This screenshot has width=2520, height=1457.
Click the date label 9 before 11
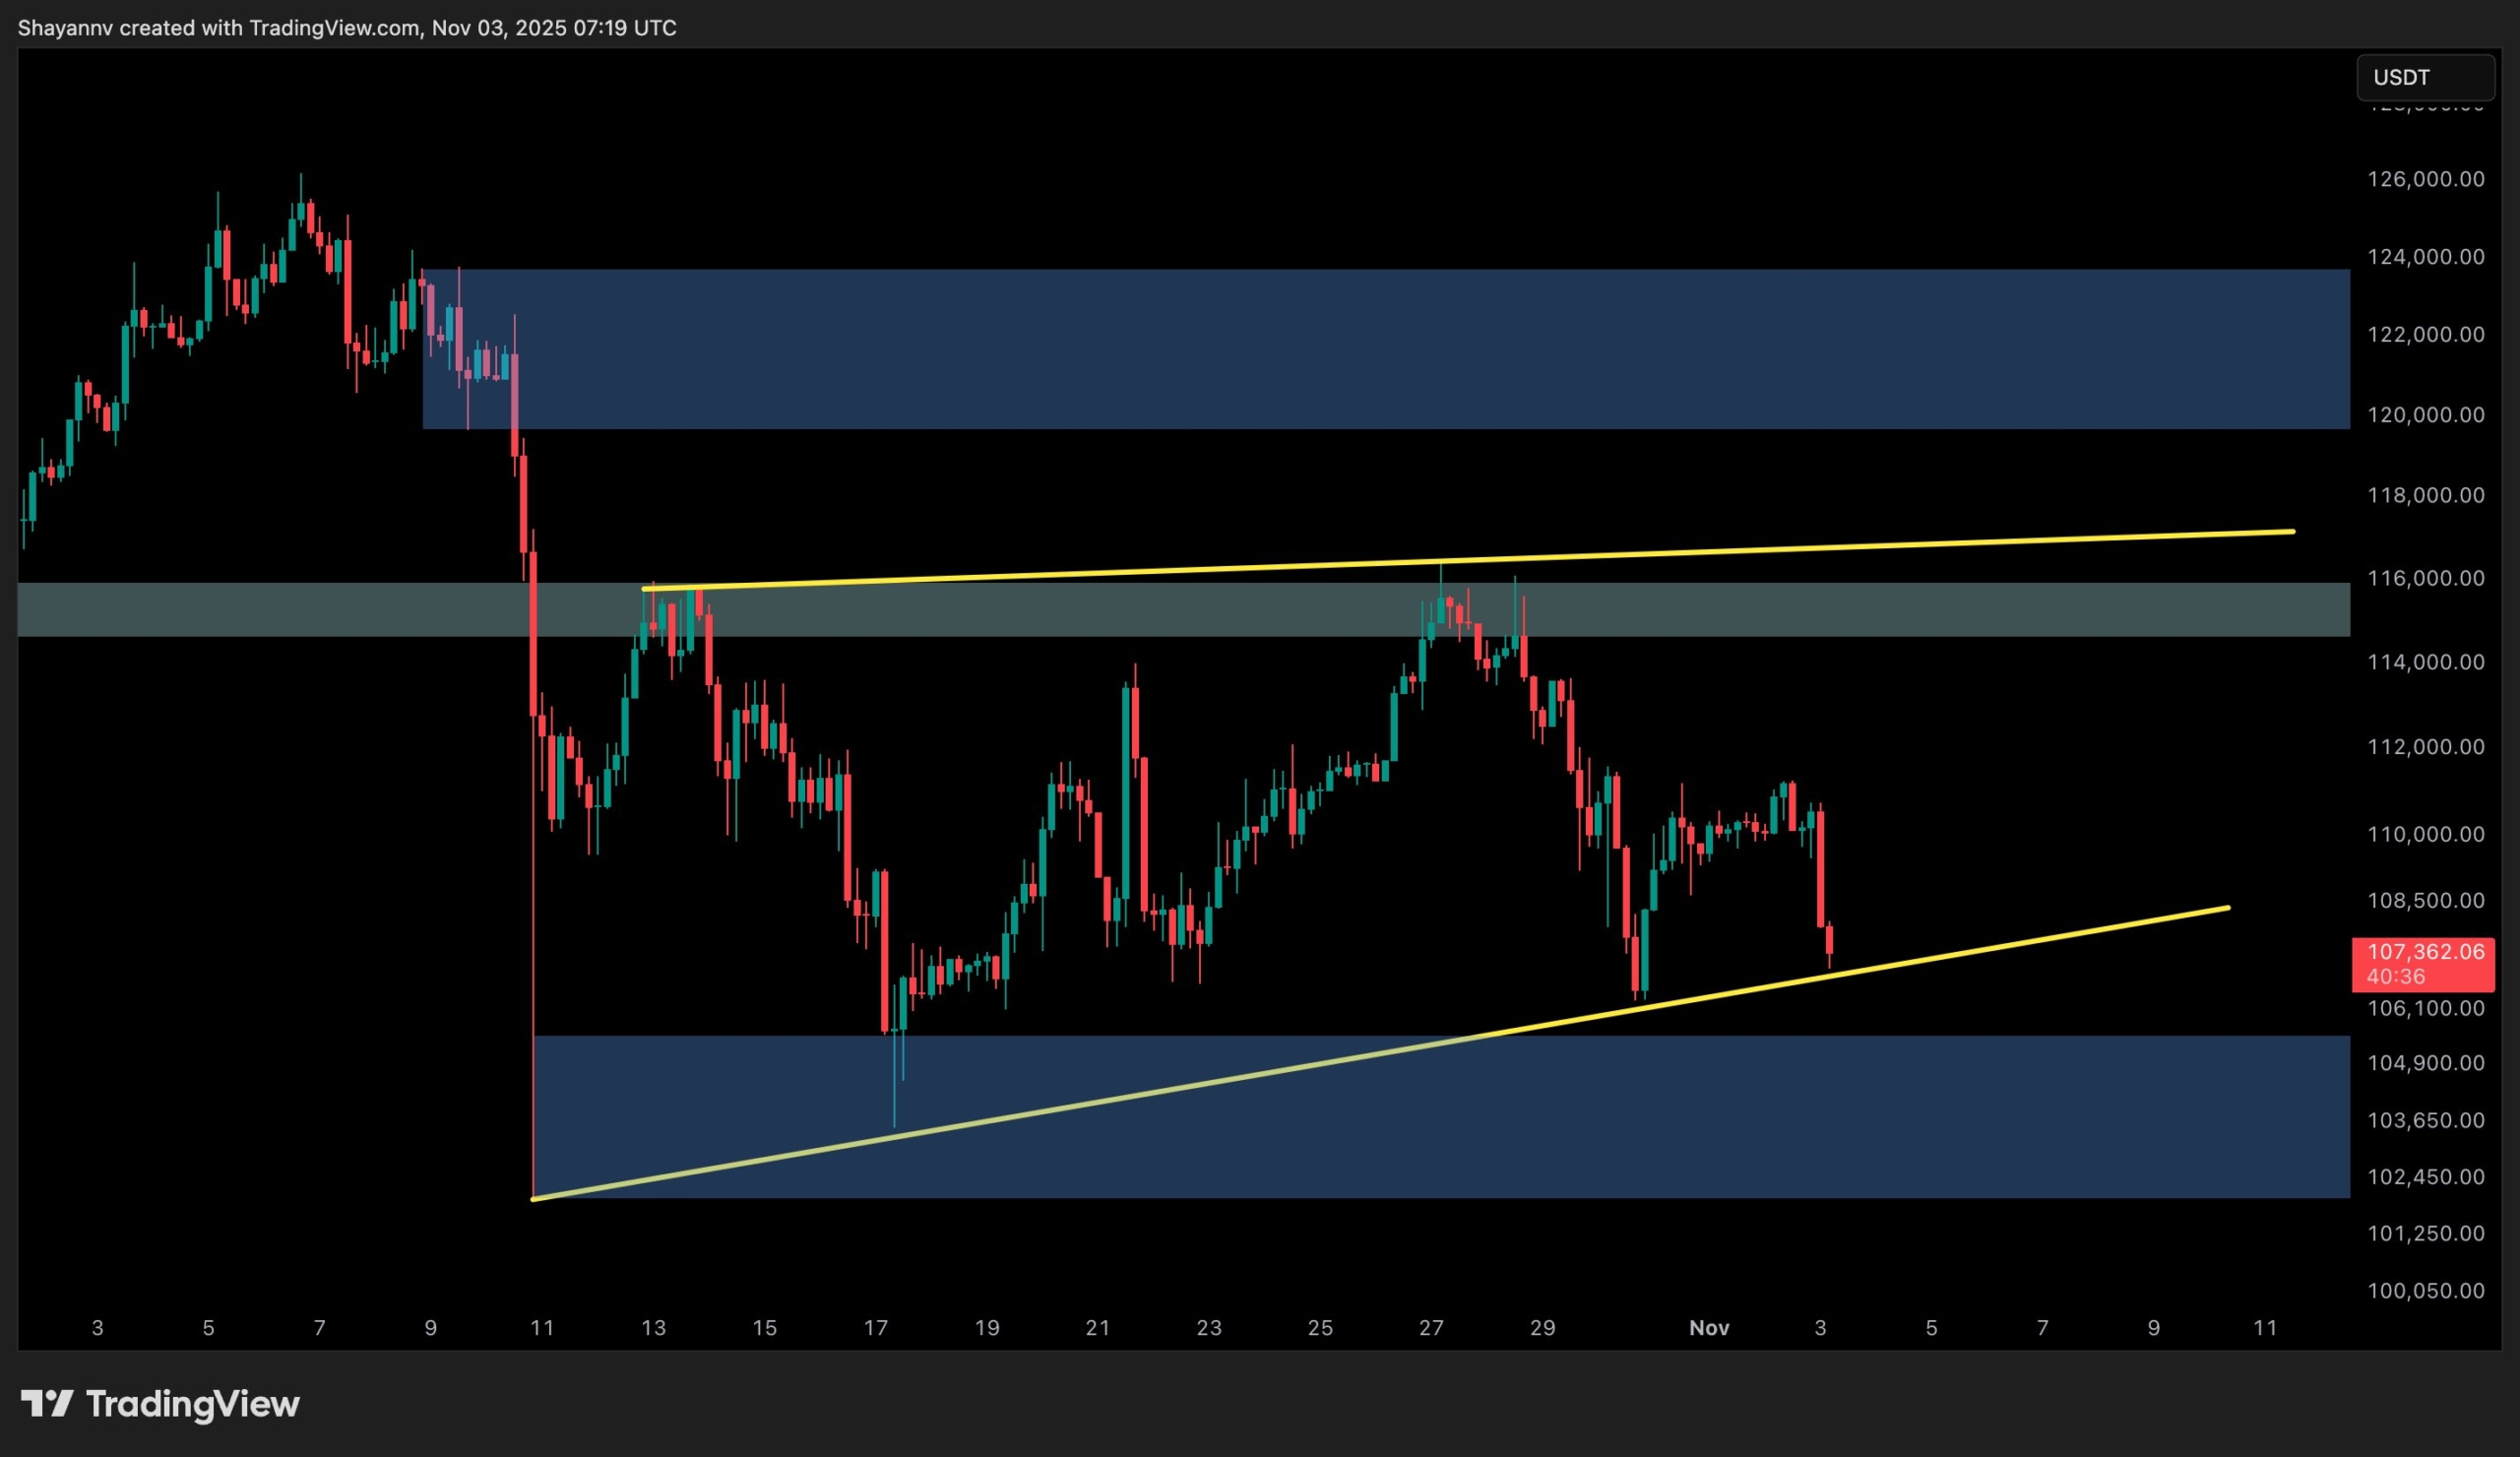click(x=430, y=1328)
